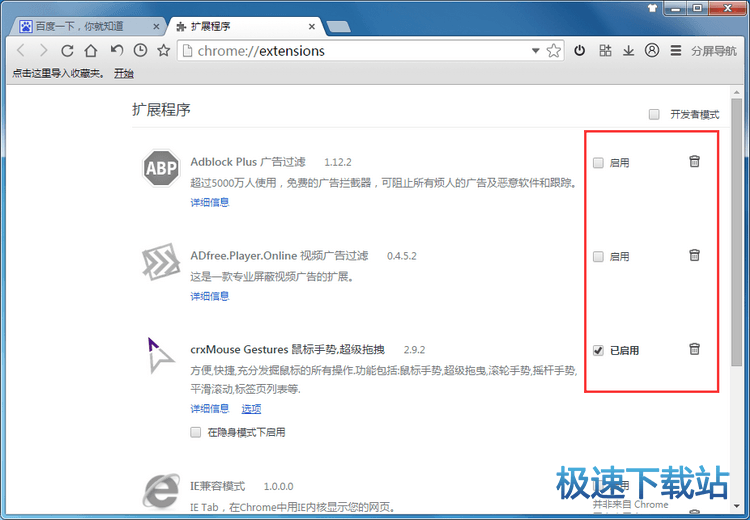The width and height of the screenshot is (750, 520).
Task: Toggle 开发者模式 checkbox
Action: pyautogui.click(x=654, y=114)
